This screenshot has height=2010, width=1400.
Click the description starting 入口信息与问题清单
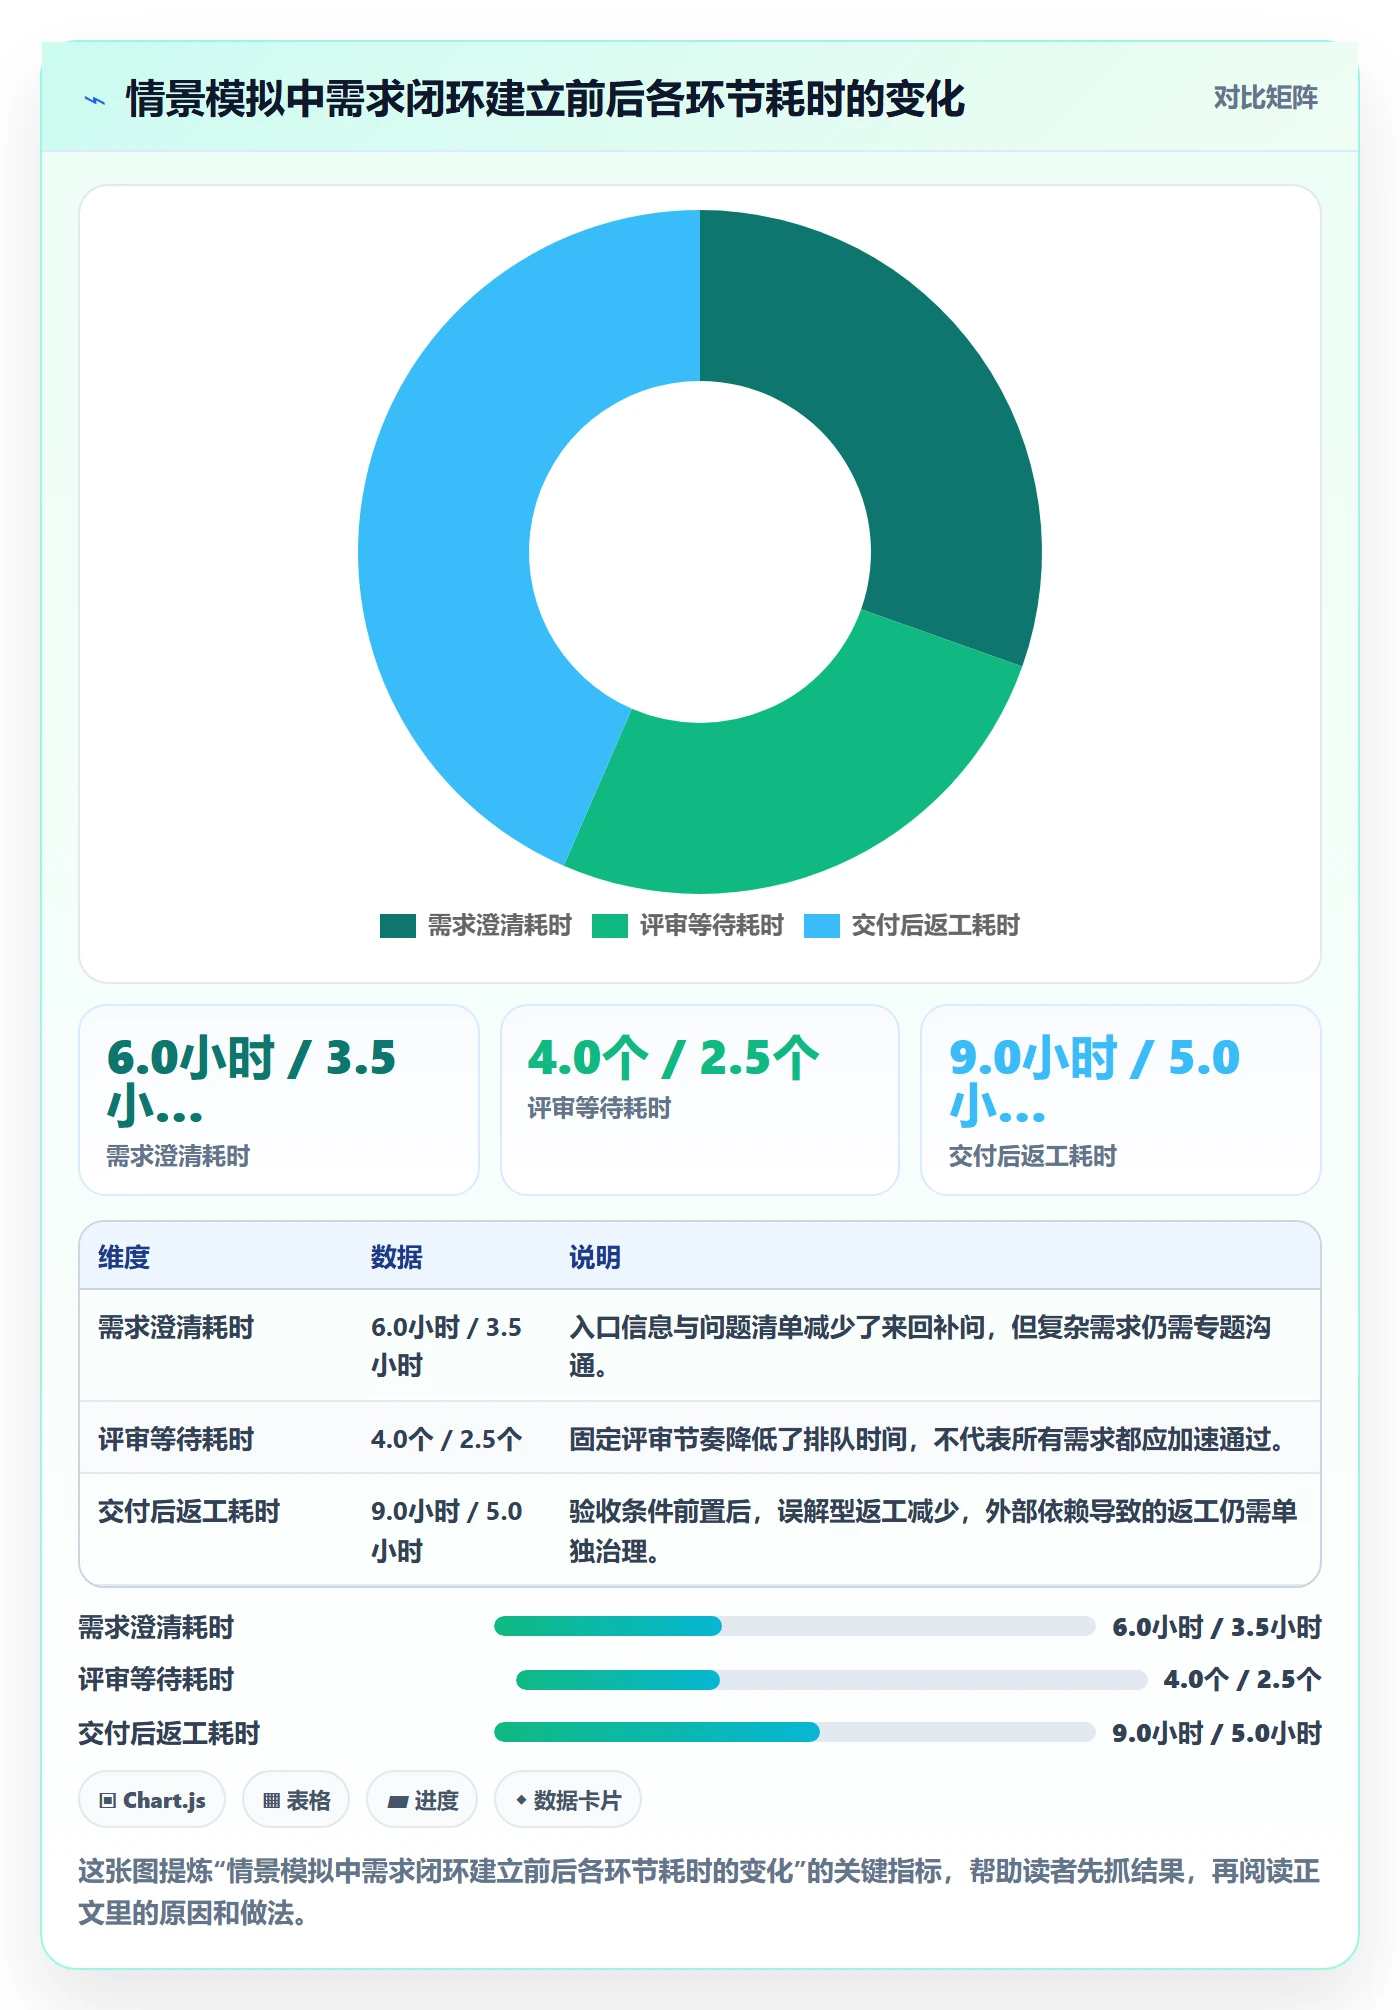click(x=920, y=1346)
